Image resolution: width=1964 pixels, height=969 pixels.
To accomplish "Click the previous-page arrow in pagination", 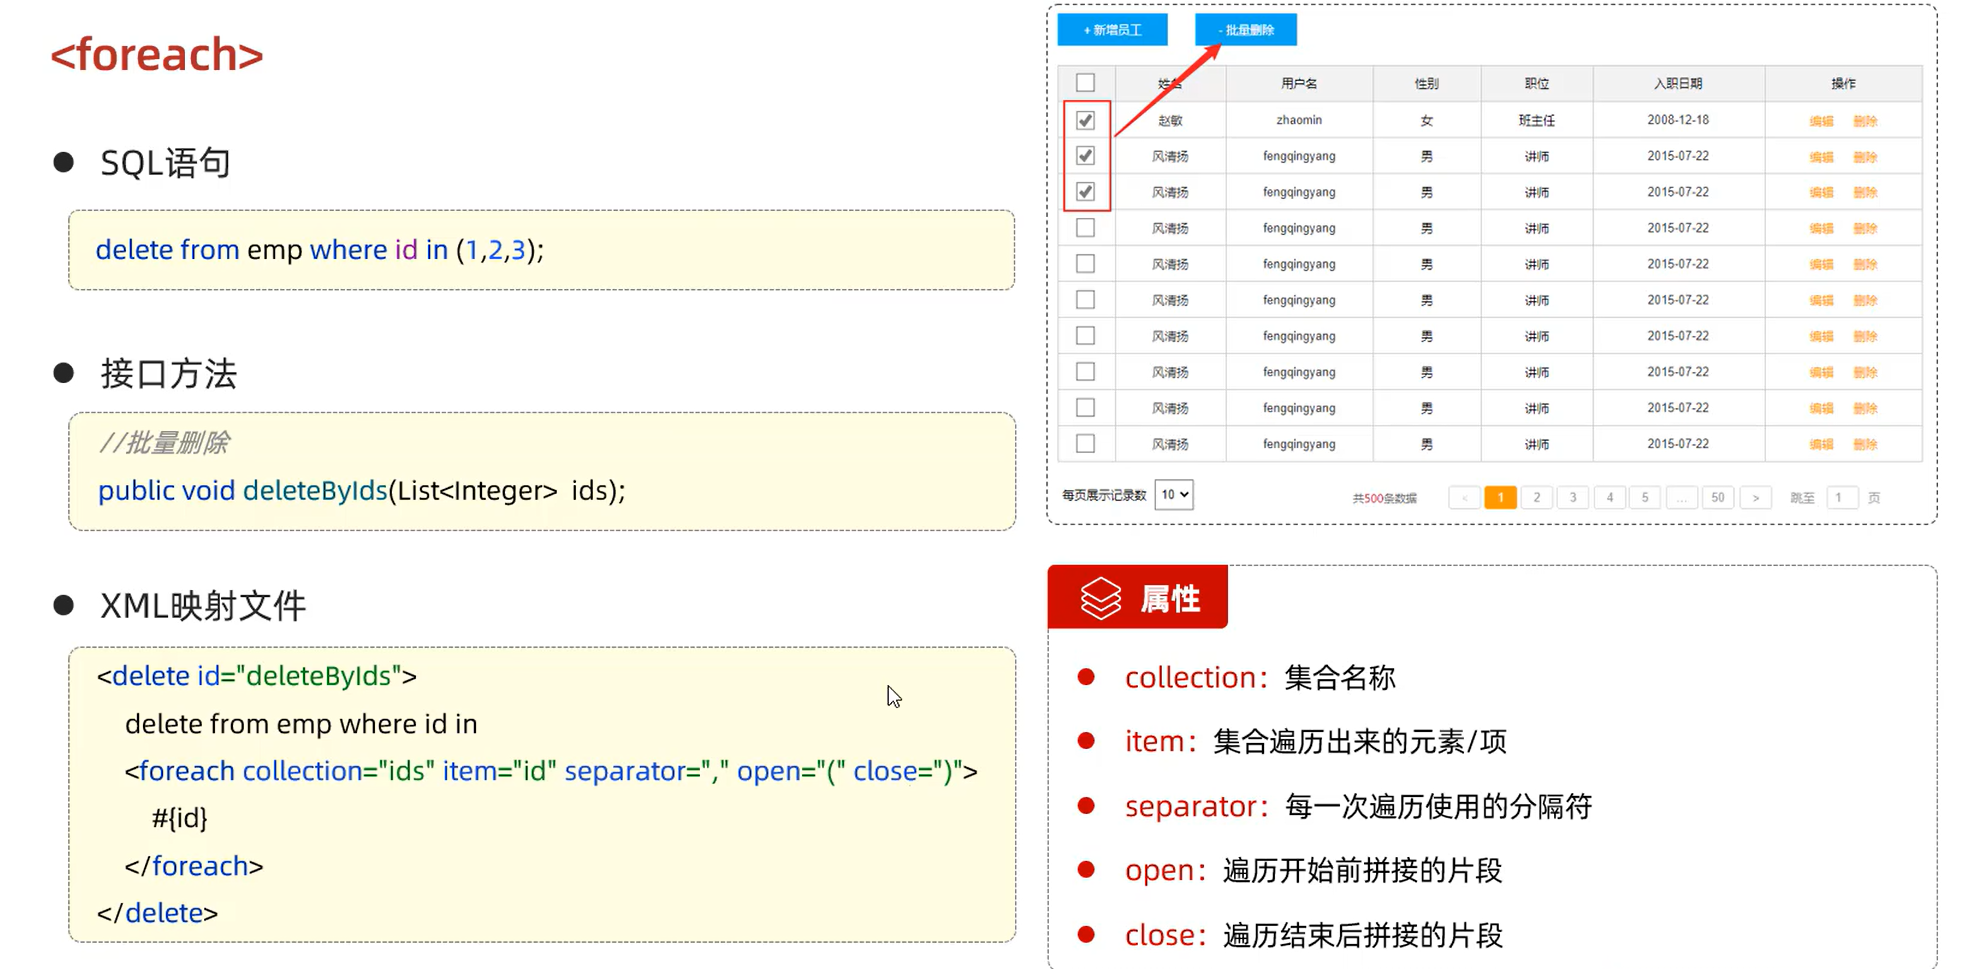I will pos(1465,497).
